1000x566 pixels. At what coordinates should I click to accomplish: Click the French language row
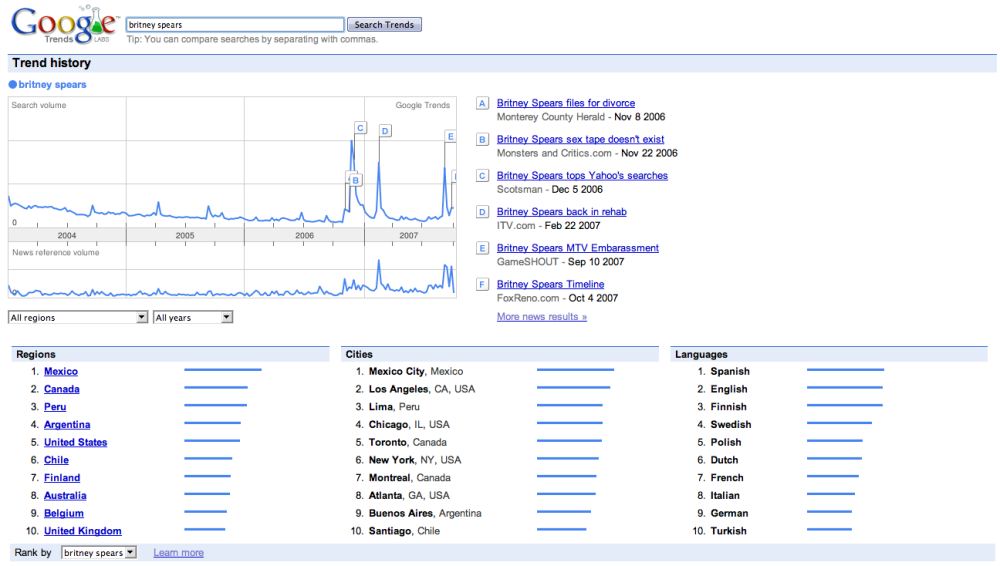727,478
